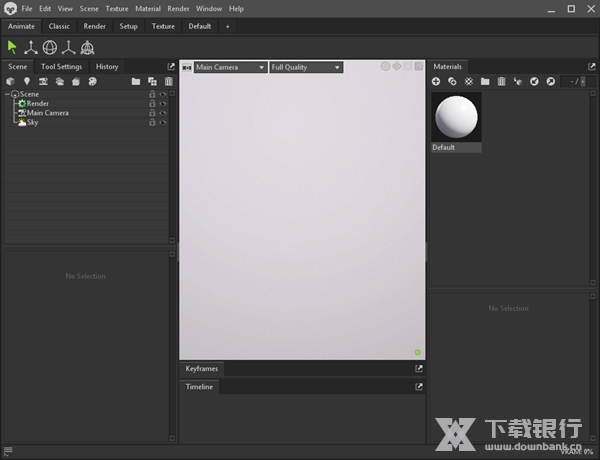Open the console icon in status bar
The height and width of the screenshot is (460, 600).
[x=8, y=451]
